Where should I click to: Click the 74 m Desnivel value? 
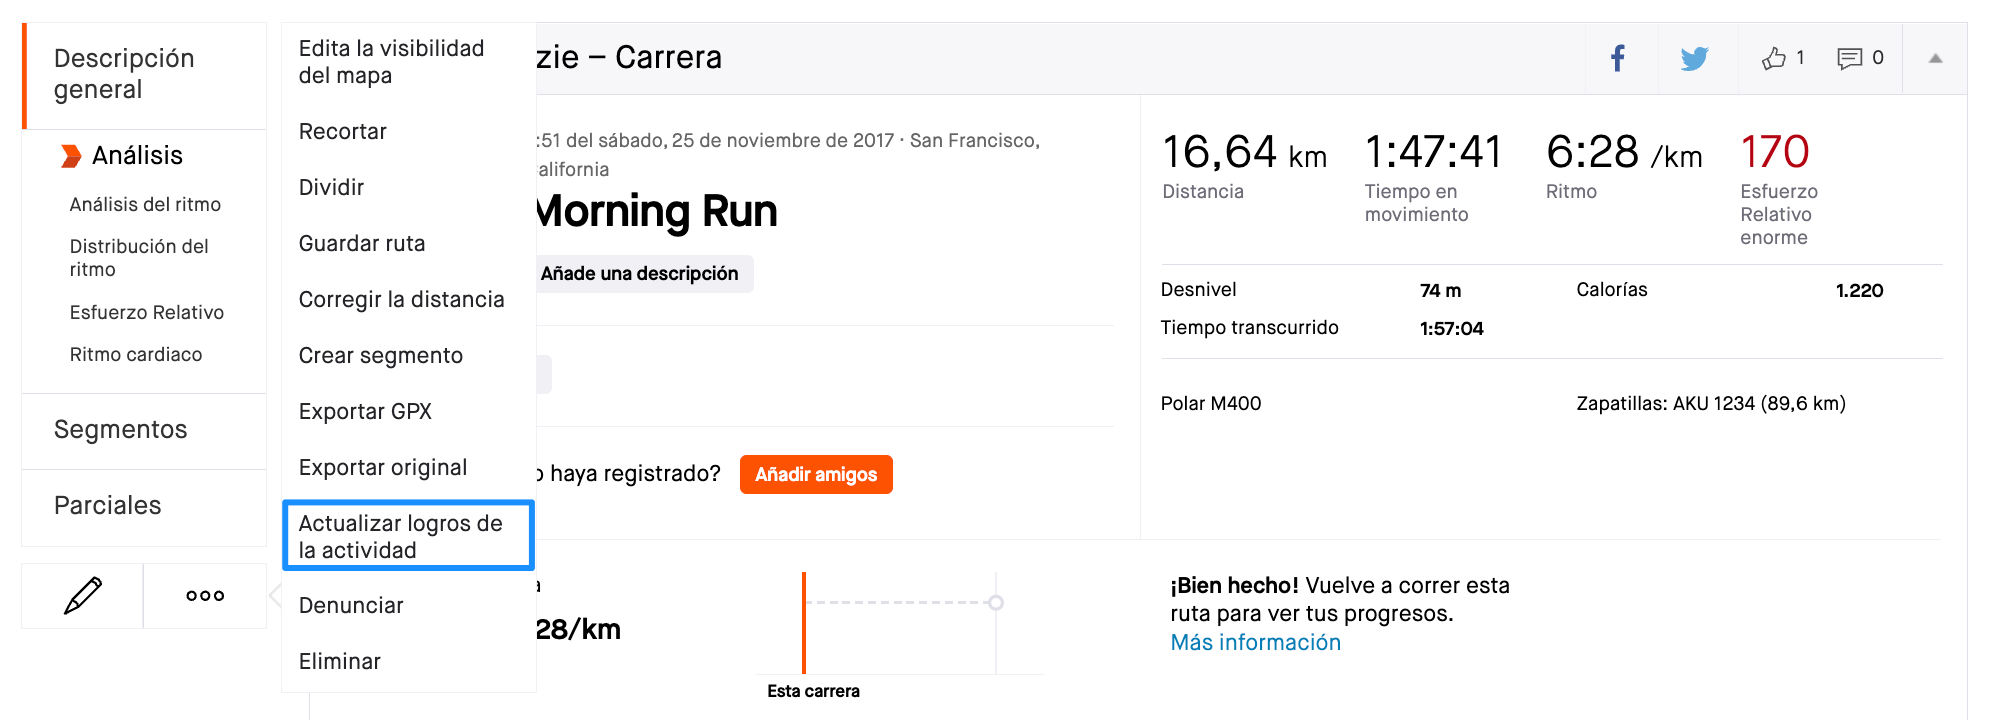pyautogui.click(x=1440, y=291)
